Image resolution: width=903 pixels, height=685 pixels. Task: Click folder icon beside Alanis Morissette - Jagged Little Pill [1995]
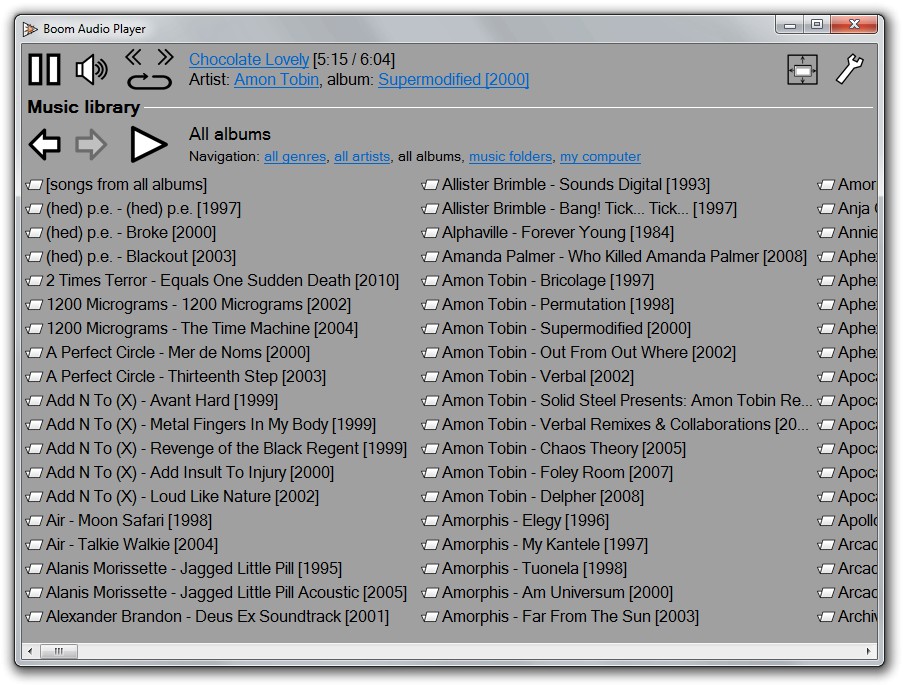(35, 569)
